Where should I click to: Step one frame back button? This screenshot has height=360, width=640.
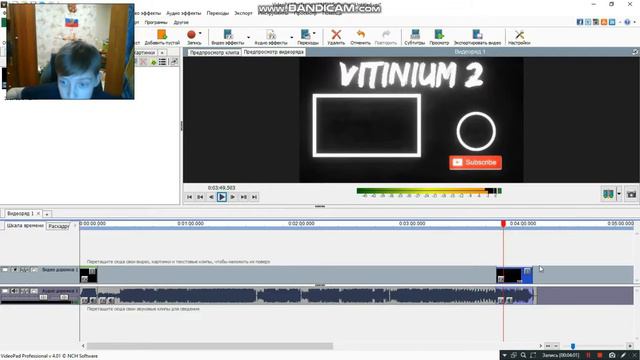click(x=211, y=197)
